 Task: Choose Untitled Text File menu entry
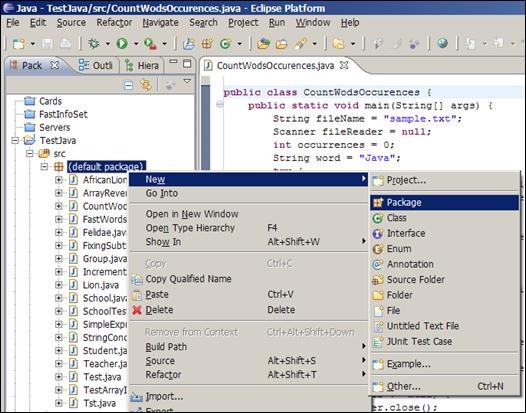tap(444, 326)
